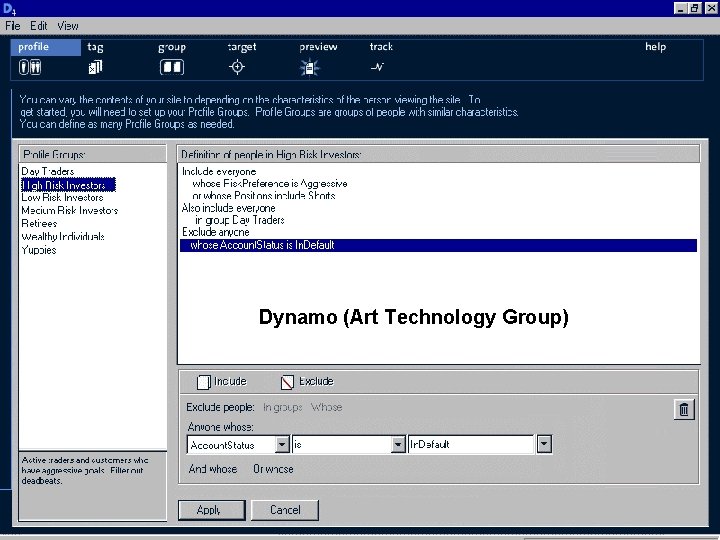Switch to the preview tab

(x=318, y=47)
